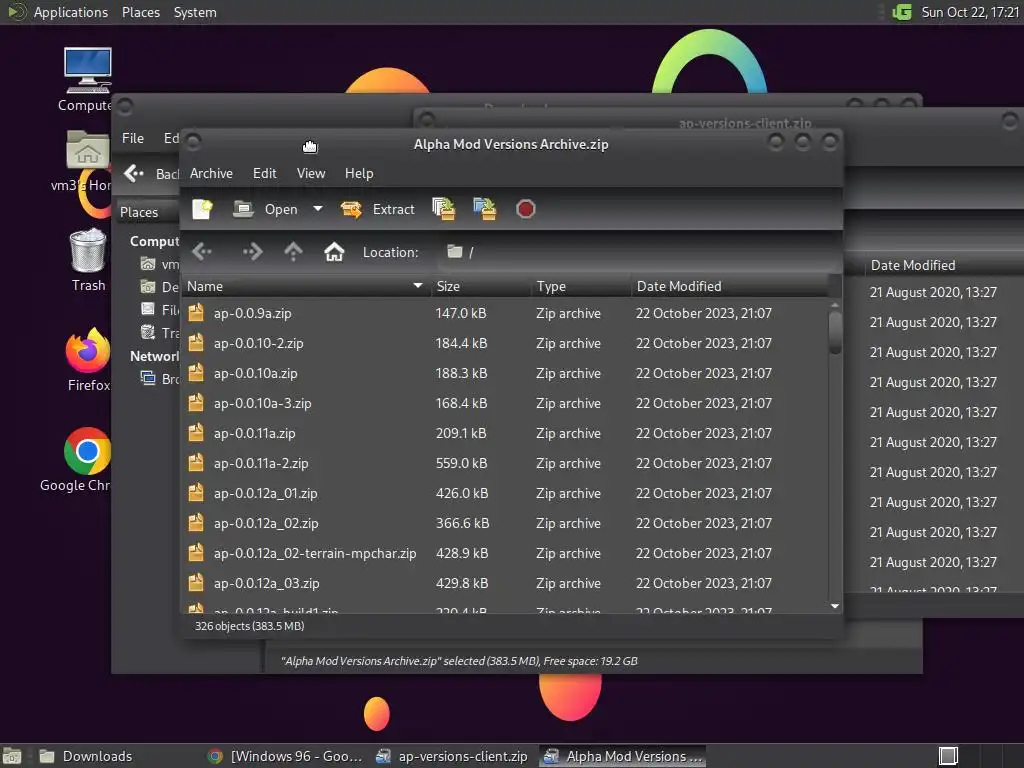This screenshot has width=1024, height=768.
Task: Click the Extract button
Action: click(x=377, y=209)
